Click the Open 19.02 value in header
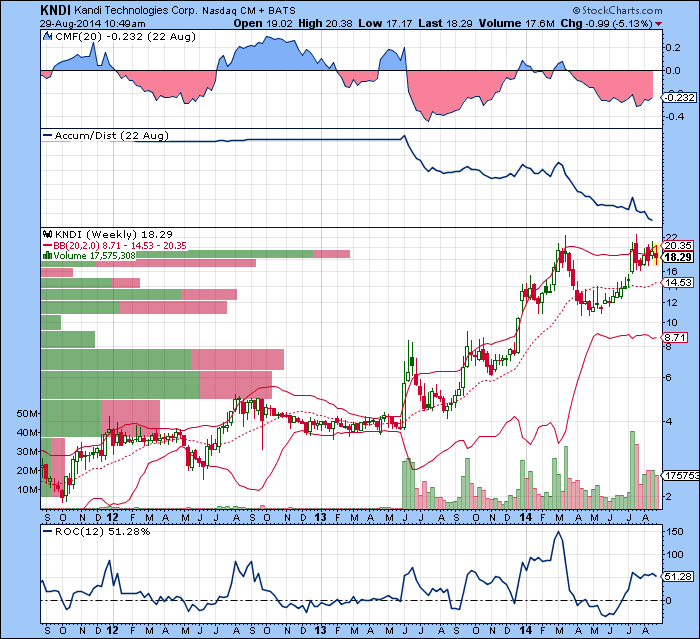Image resolution: width=700 pixels, height=639 pixels. [x=263, y=23]
